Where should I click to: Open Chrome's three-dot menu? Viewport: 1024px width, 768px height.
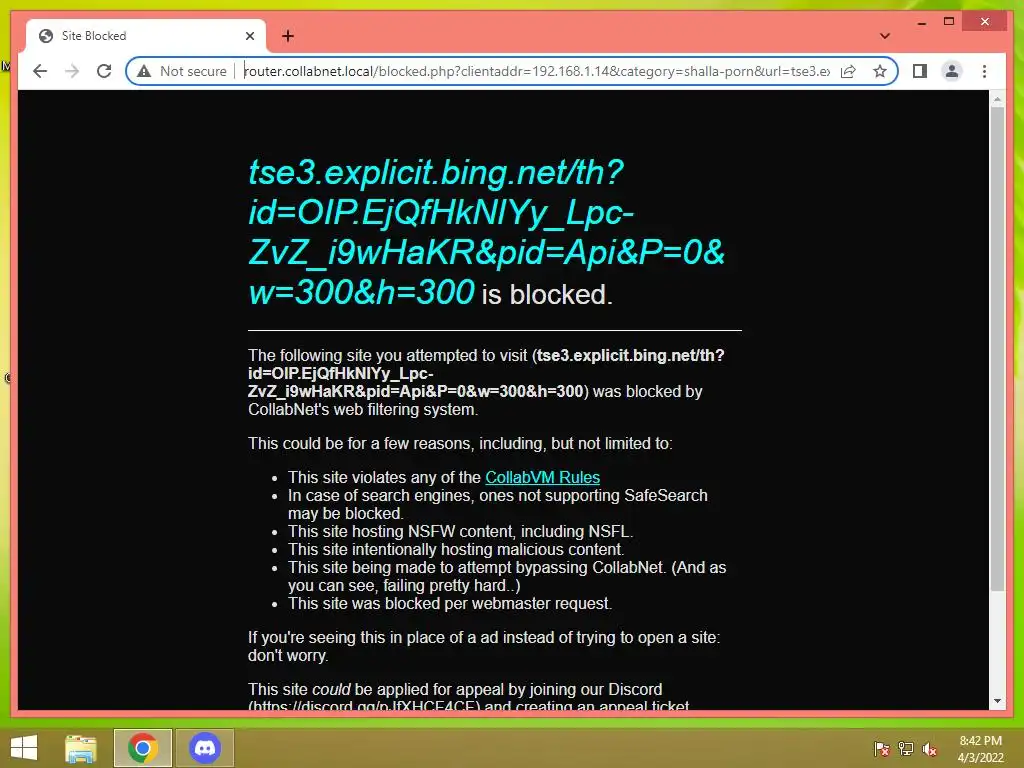tap(984, 71)
